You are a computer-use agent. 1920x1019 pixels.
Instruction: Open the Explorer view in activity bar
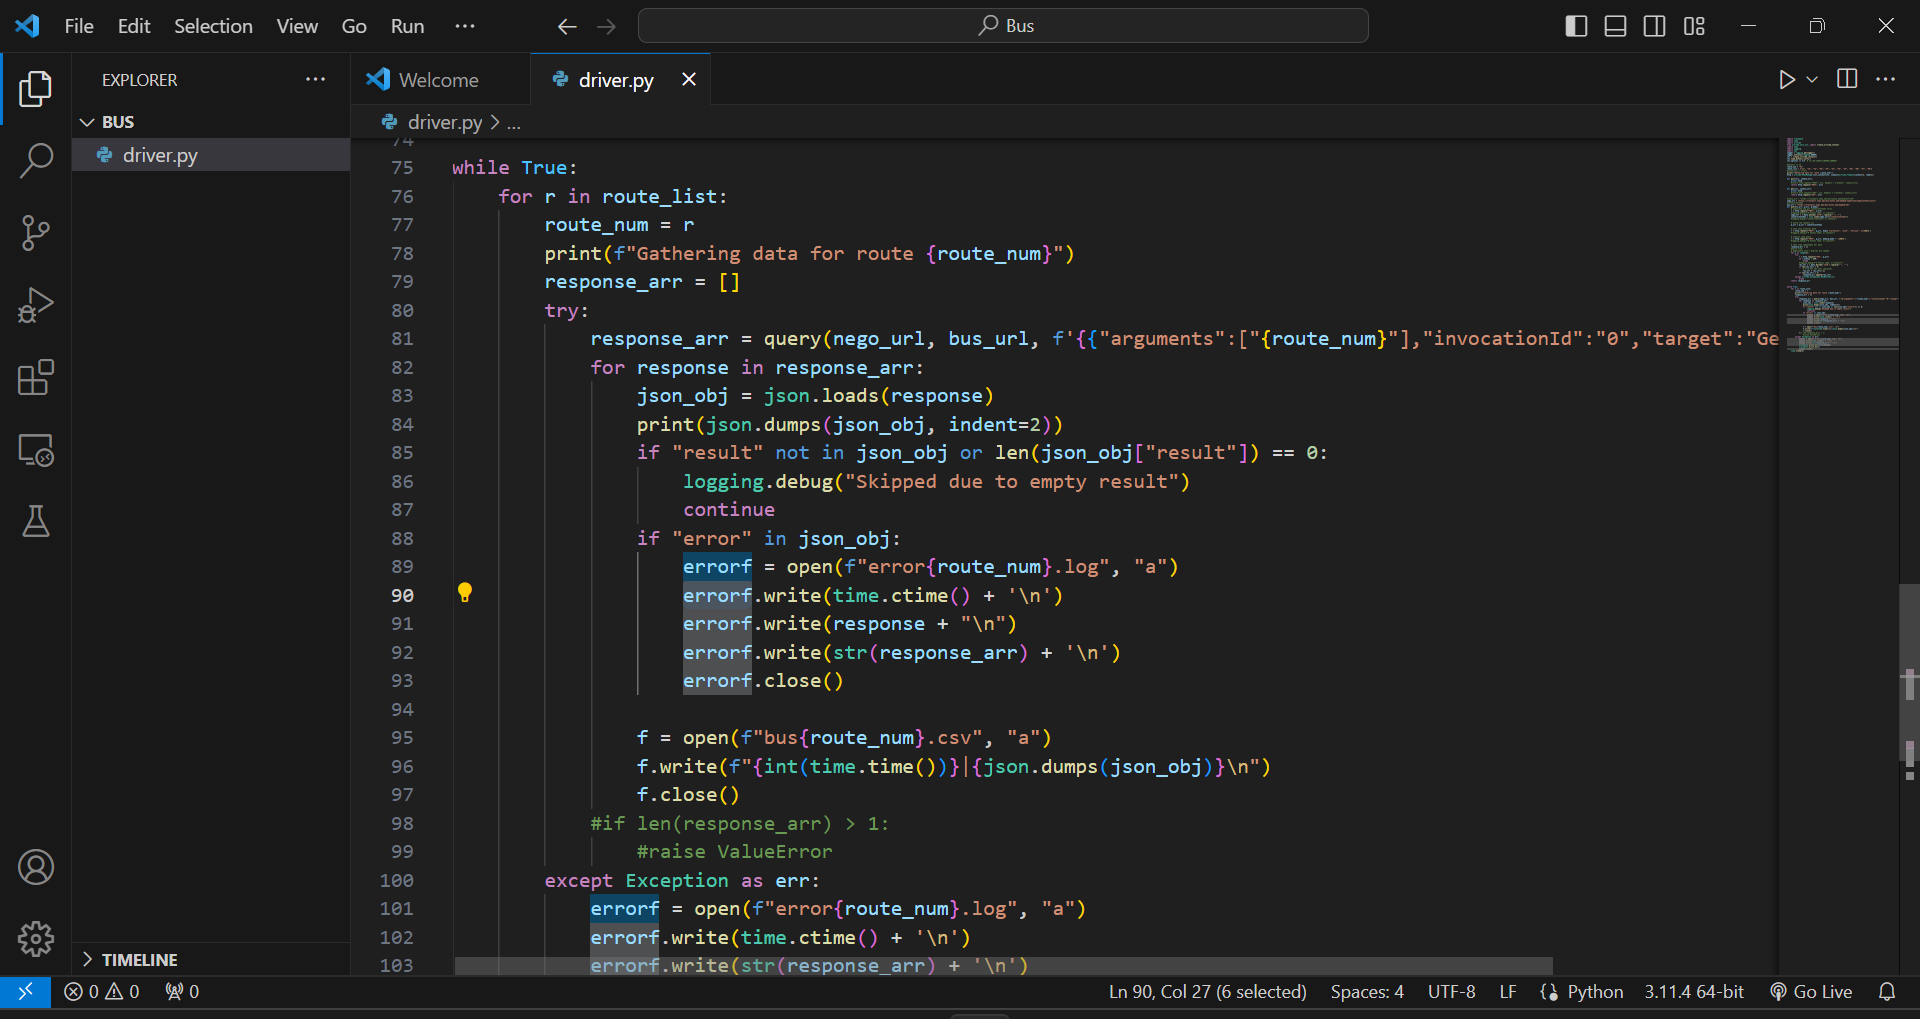click(35, 88)
